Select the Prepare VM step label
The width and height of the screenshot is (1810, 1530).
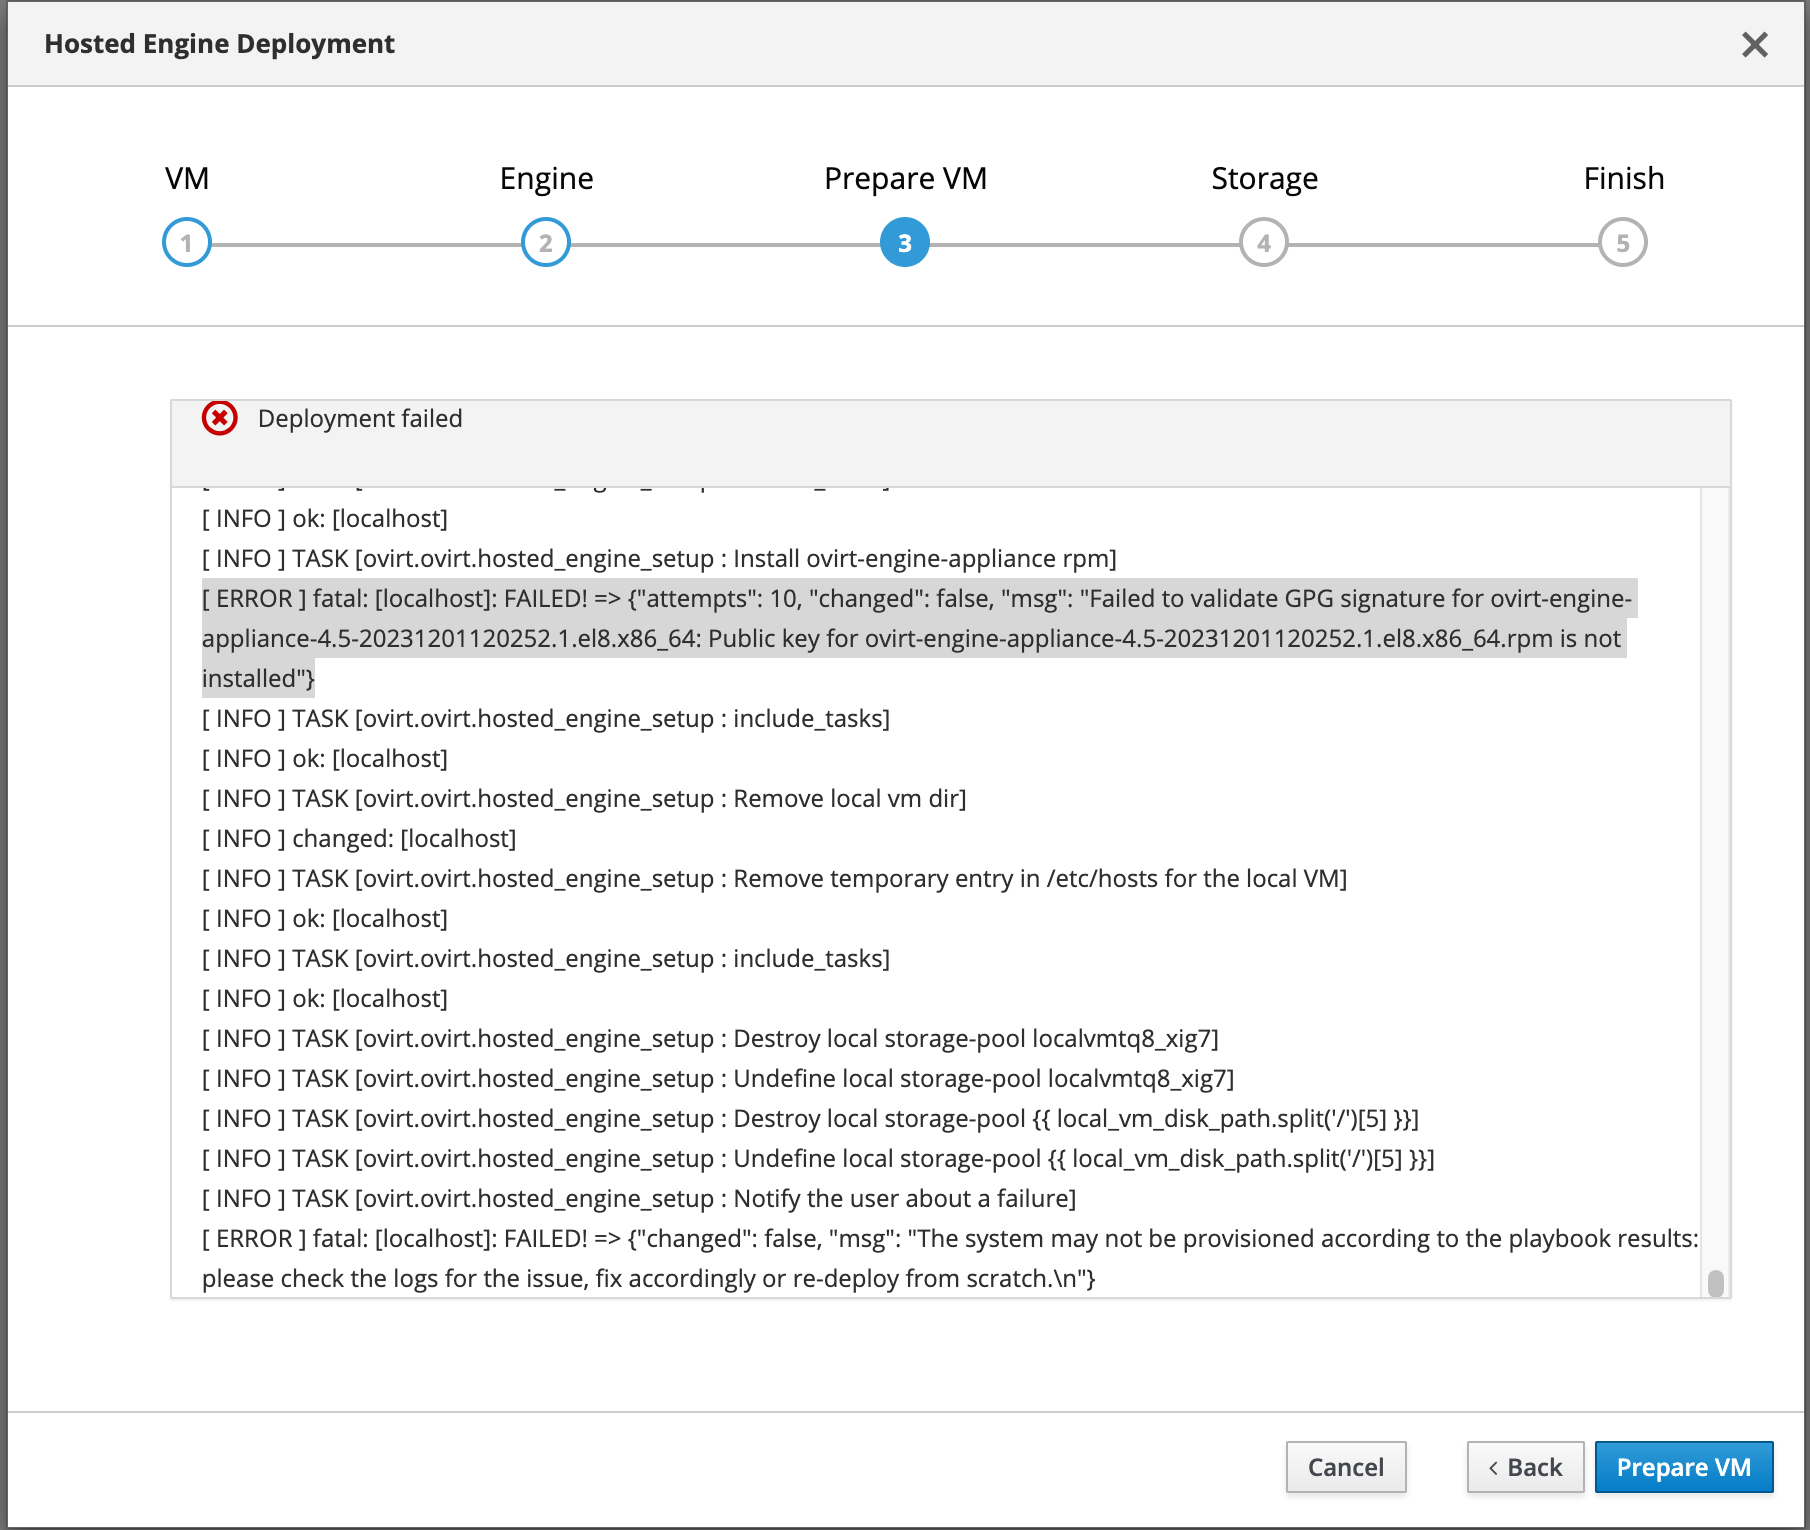[x=905, y=178]
